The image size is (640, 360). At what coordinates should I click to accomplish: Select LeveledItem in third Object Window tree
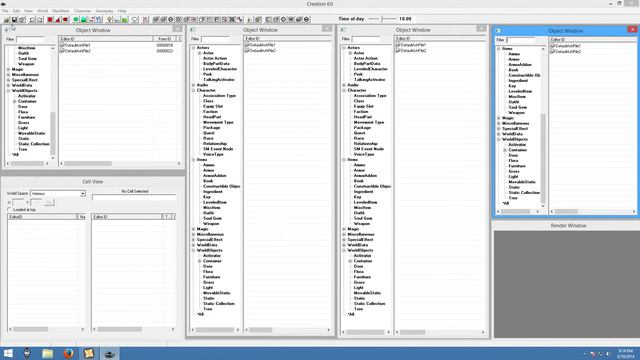pos(365,202)
